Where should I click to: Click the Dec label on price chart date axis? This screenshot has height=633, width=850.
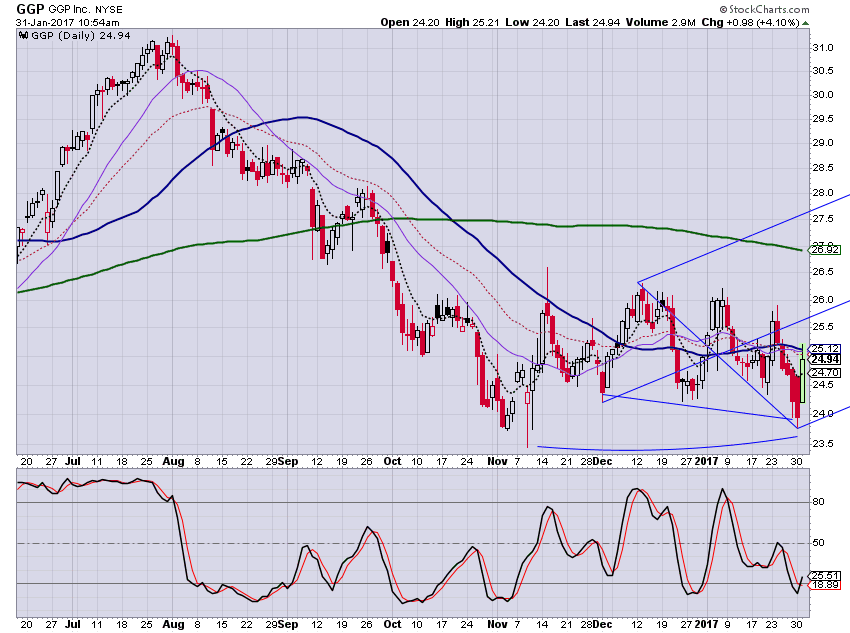coord(602,461)
